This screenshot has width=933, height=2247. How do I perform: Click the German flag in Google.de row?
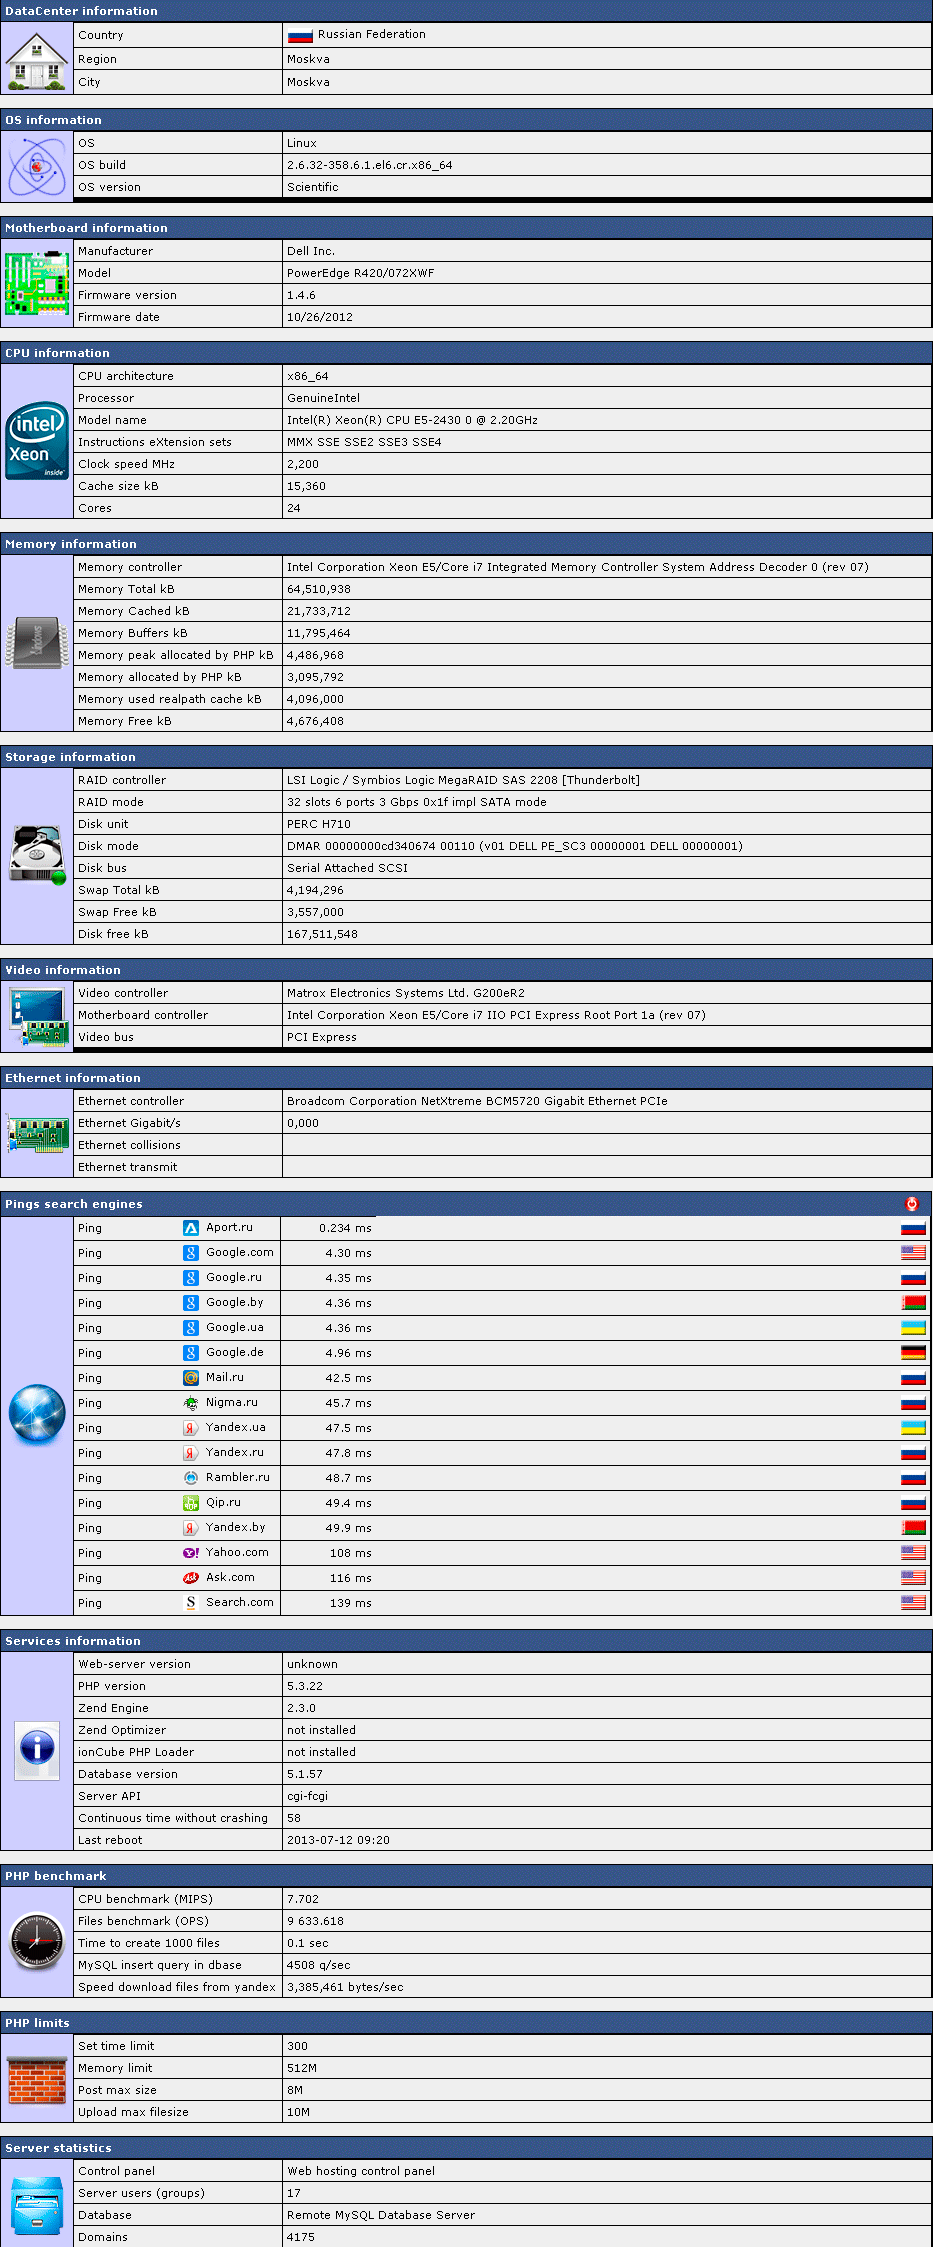[913, 1353]
